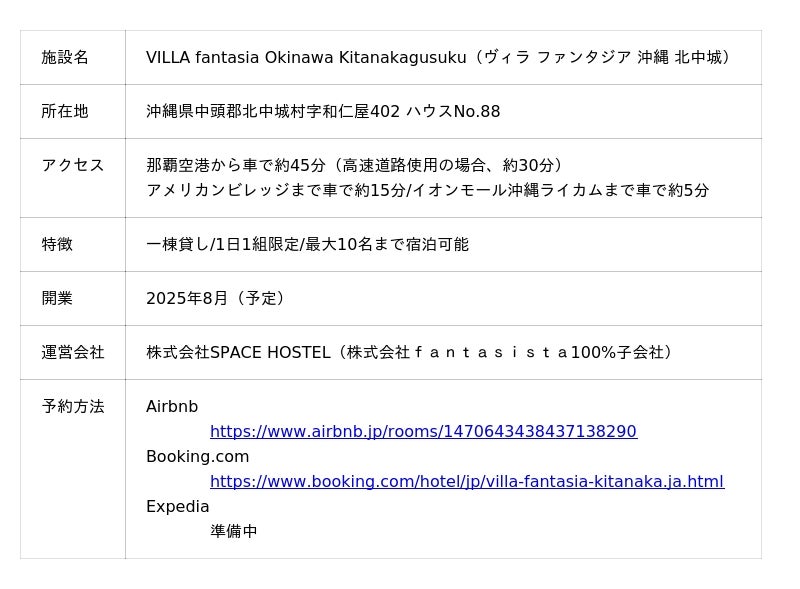Open the Airbnb listing URL link
Screen dimensions: 800x589
click(423, 432)
